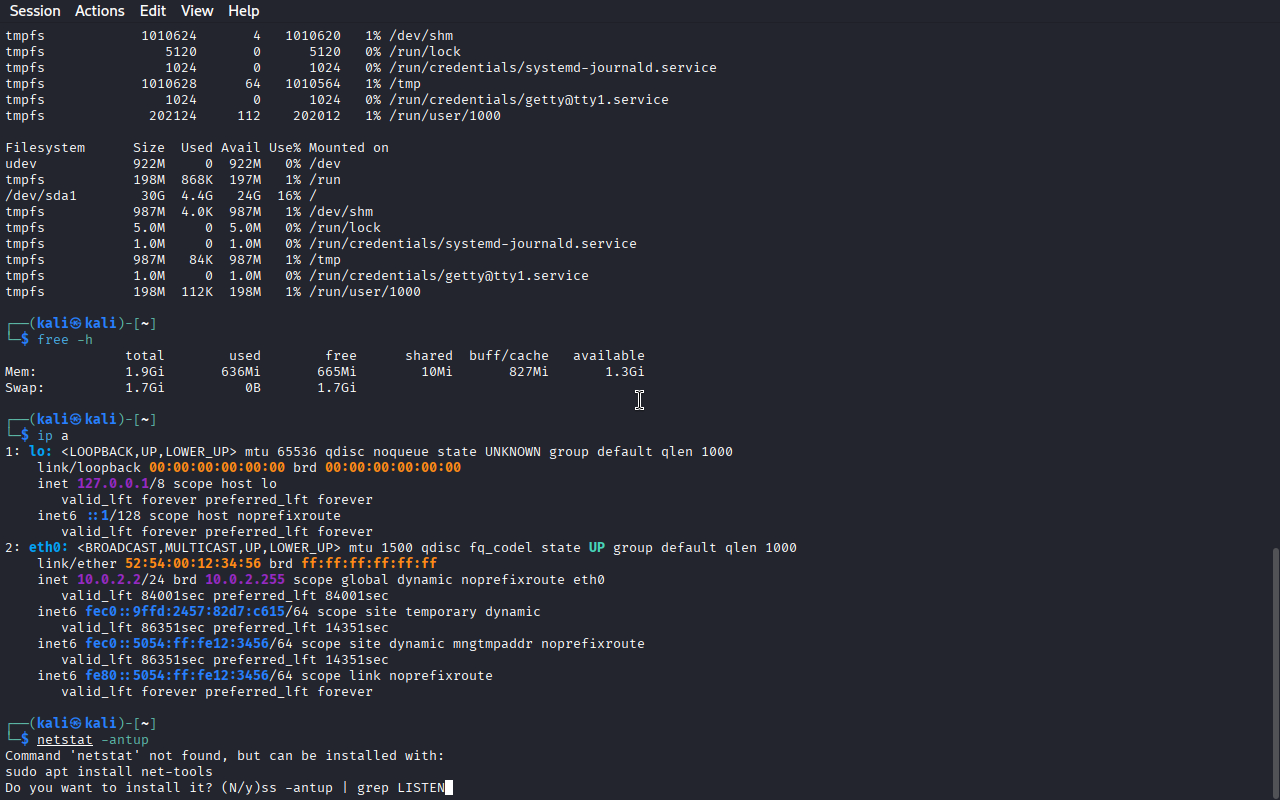Open the Help menu
Viewport: 1280px width, 800px height.
click(244, 11)
